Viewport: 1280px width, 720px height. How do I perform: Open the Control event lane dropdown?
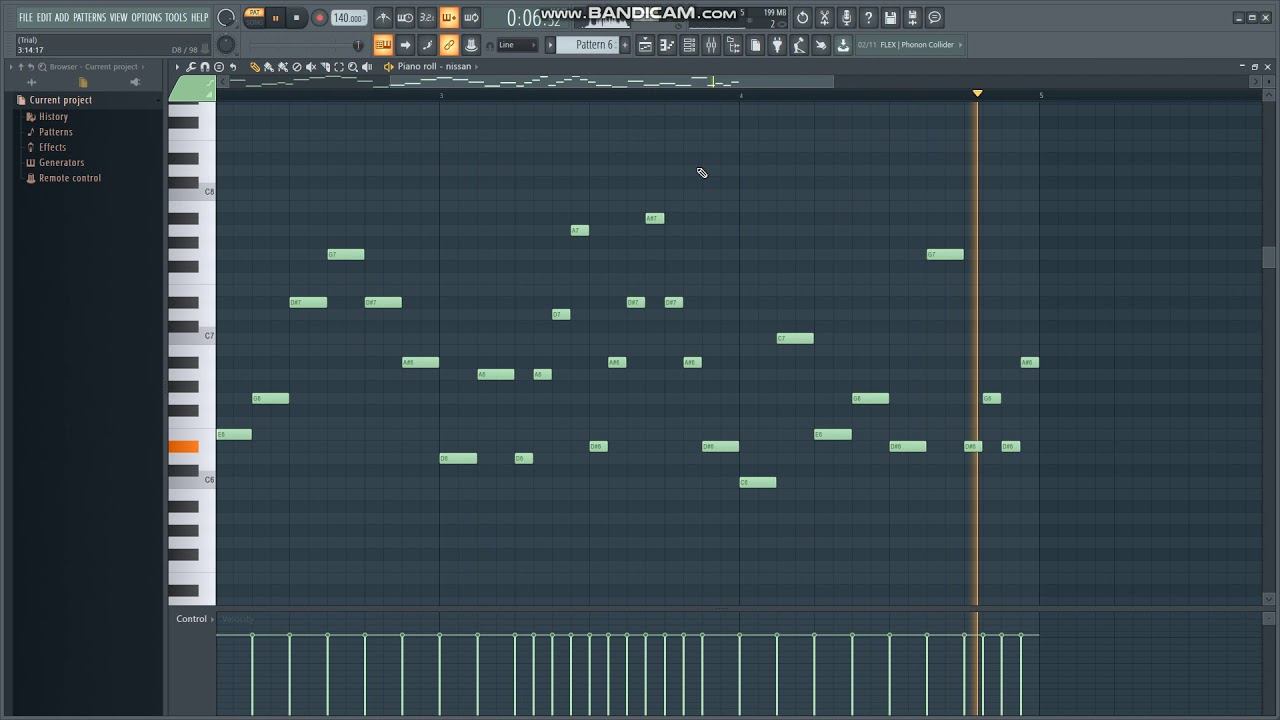point(194,619)
